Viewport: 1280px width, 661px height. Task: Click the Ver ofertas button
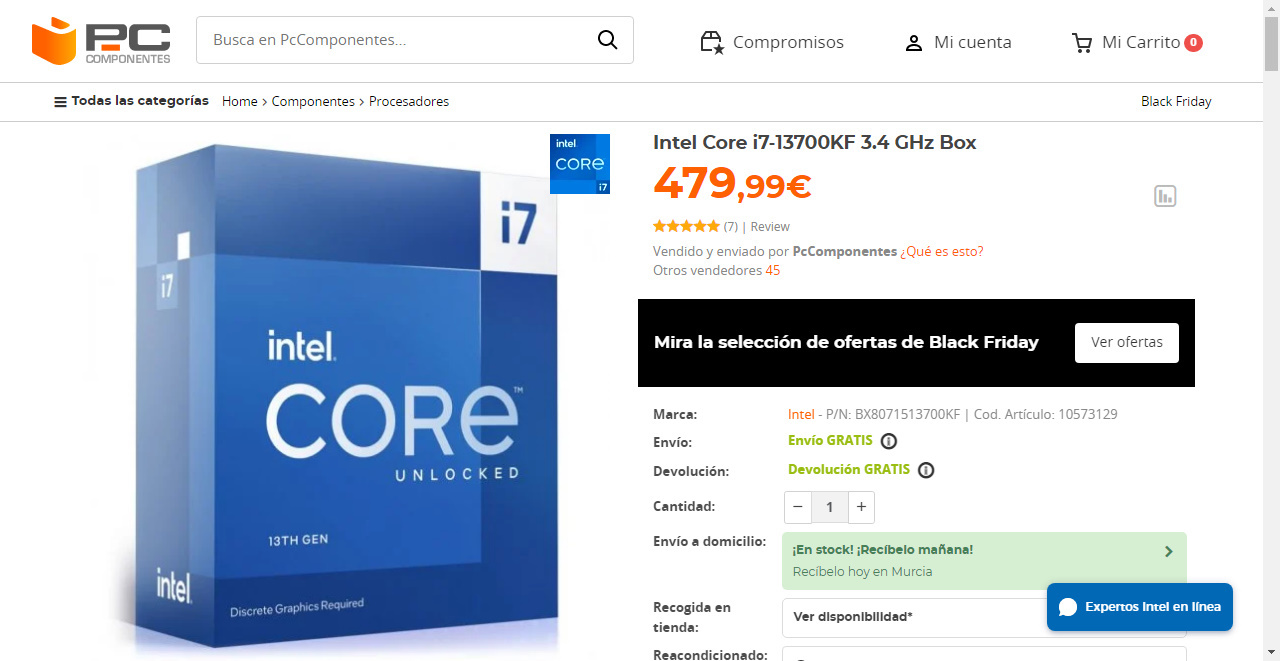(x=1127, y=343)
